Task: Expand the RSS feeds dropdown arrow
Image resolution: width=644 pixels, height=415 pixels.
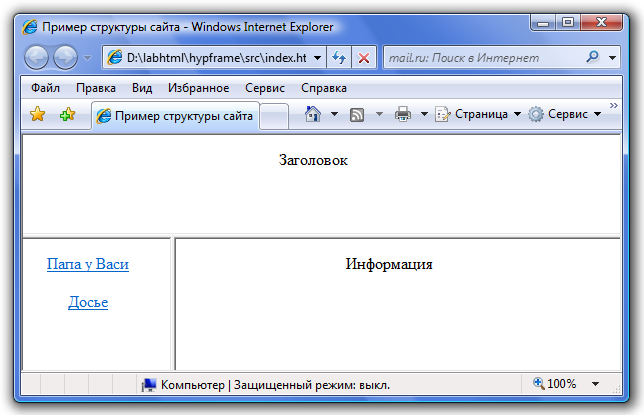Action: (x=380, y=114)
